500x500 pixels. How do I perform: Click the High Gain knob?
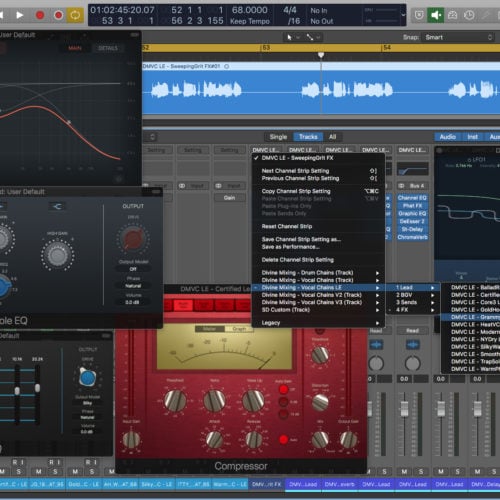pos(58,255)
